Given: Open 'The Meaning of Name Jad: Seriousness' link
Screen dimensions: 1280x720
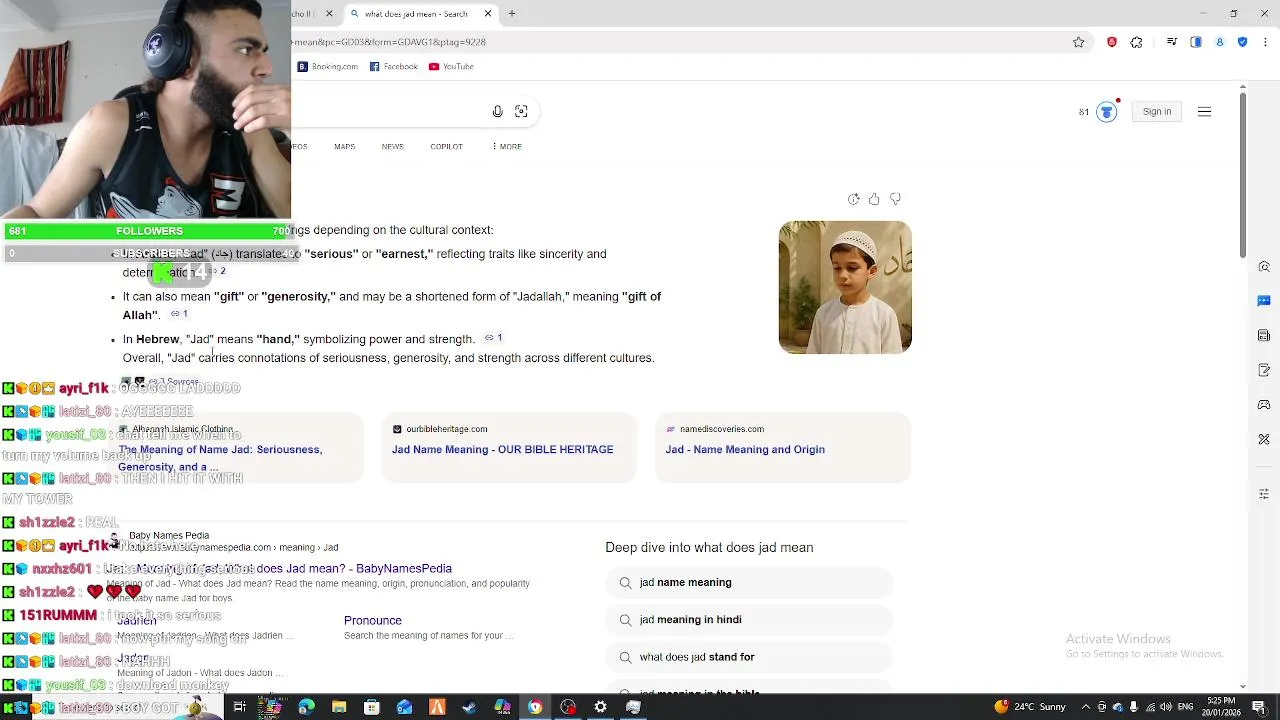Looking at the screenshot, I should [220, 458].
